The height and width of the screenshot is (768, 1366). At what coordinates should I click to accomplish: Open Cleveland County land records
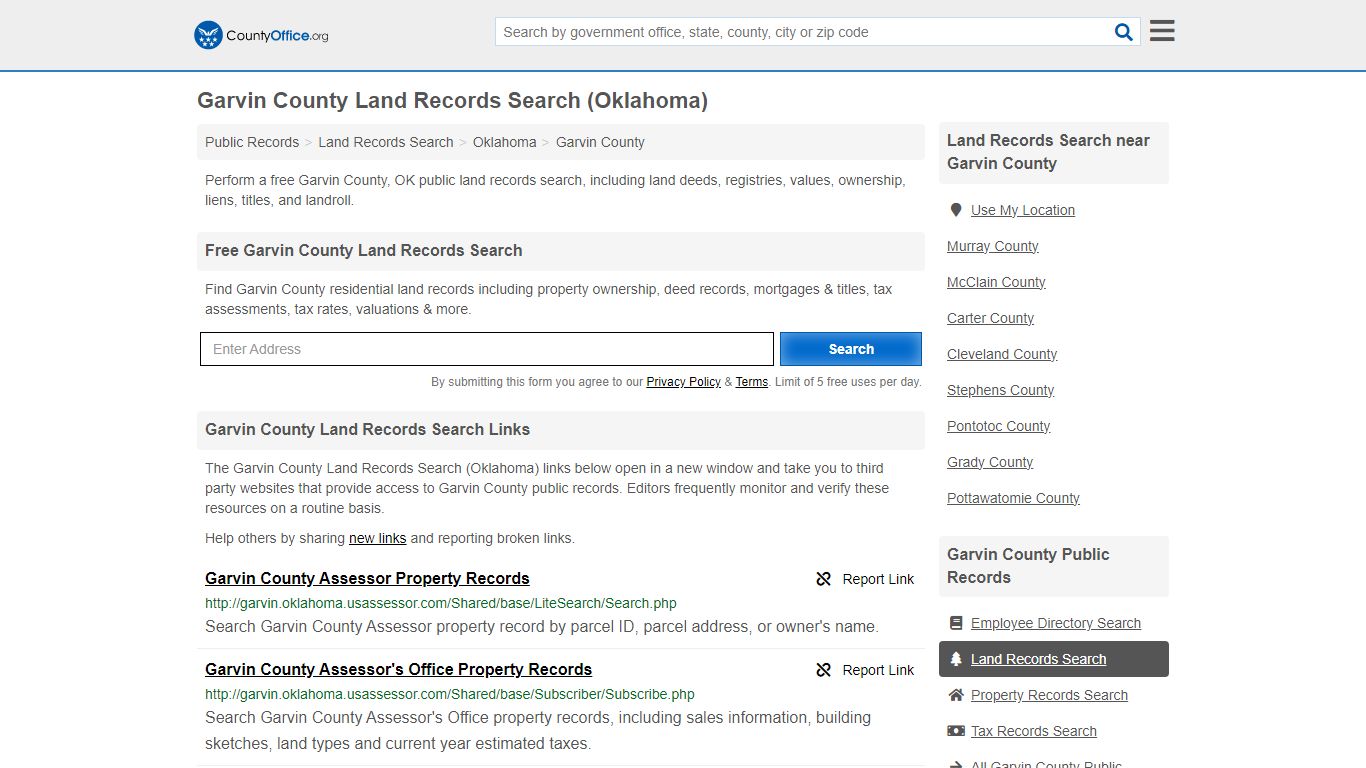[x=1002, y=354]
